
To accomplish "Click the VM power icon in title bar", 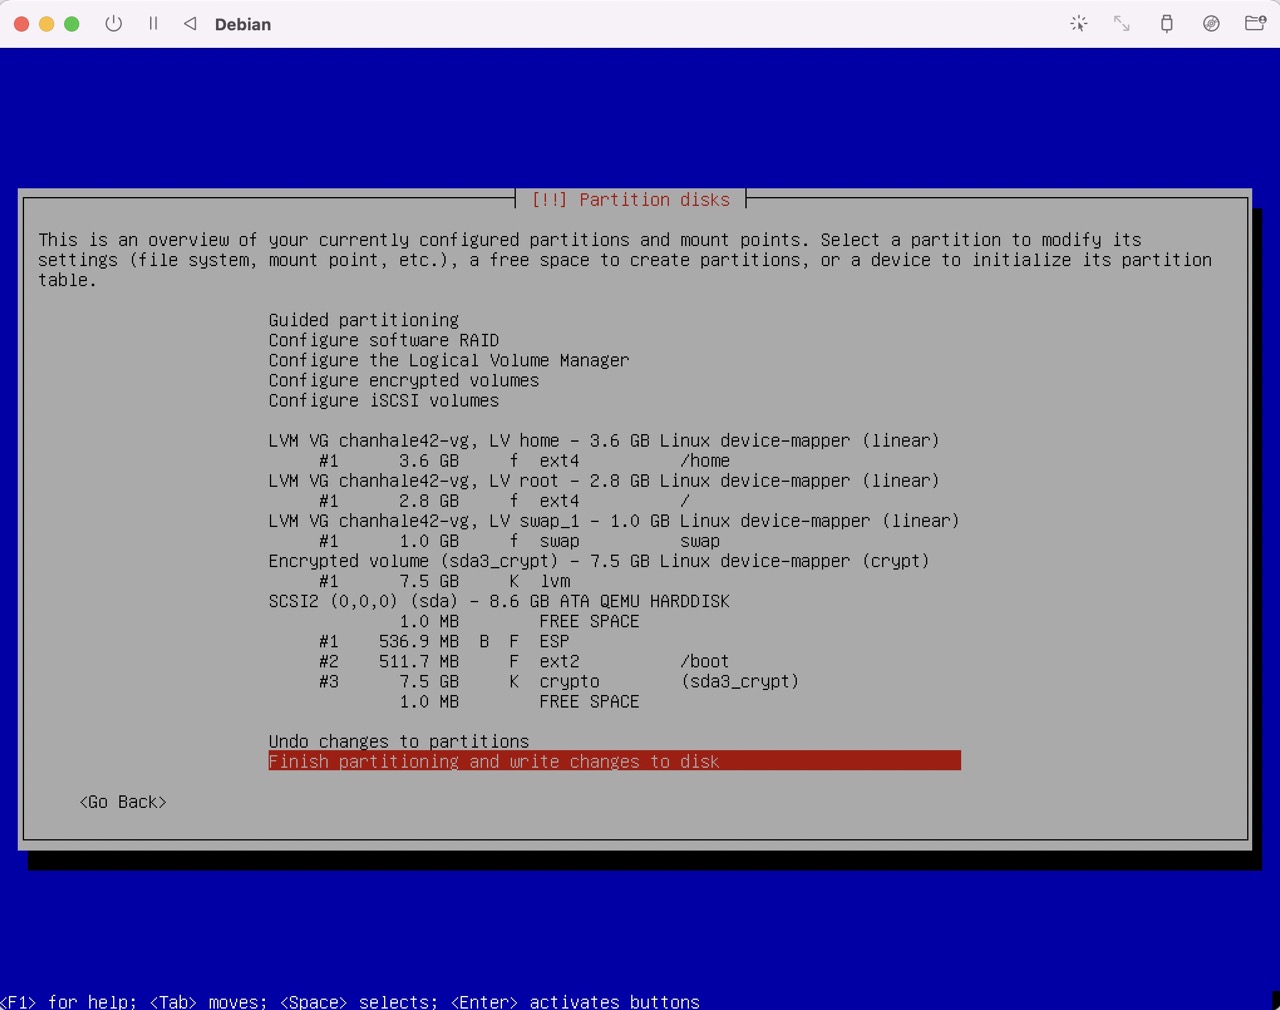I will pos(114,23).
